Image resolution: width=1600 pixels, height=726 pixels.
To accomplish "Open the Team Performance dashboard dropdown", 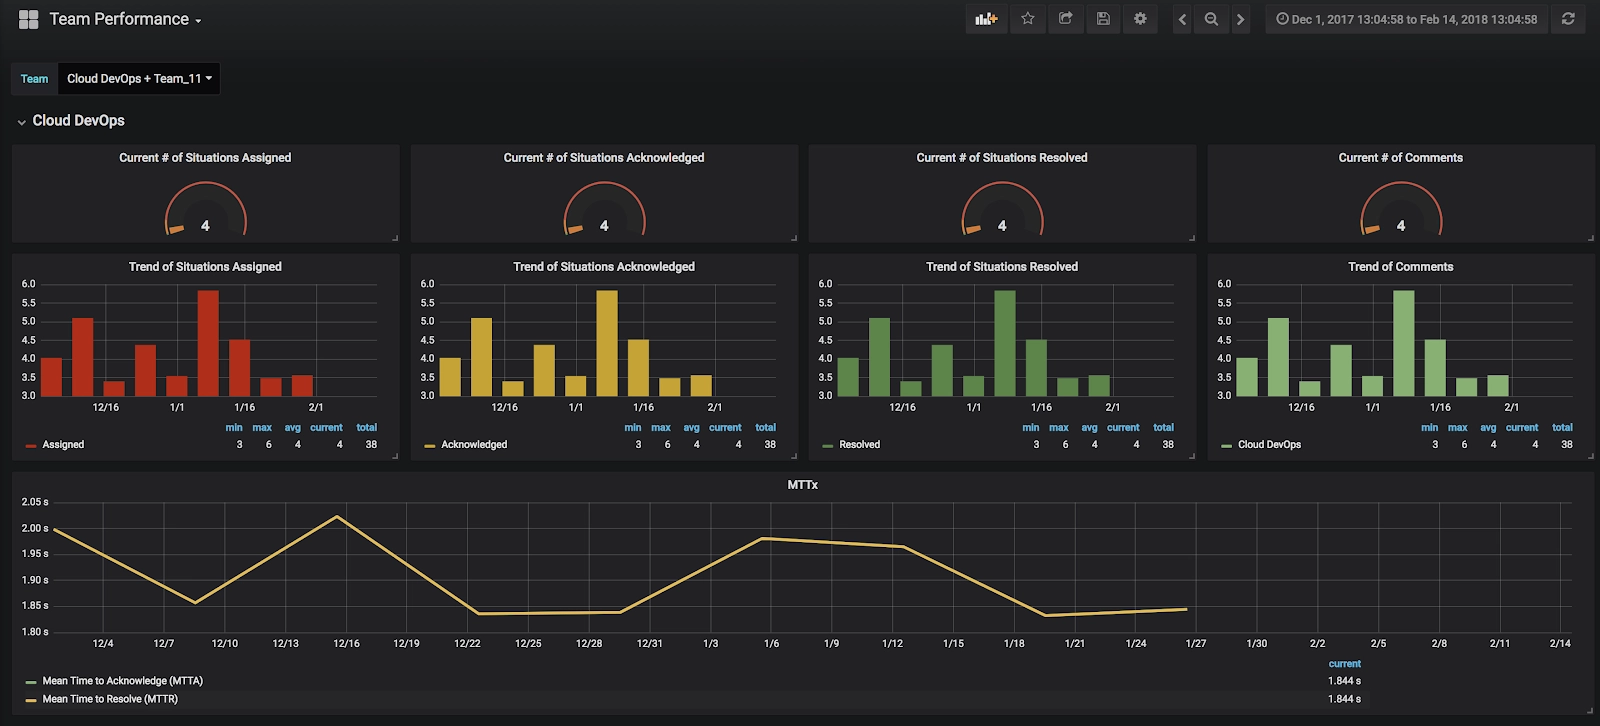I will coord(125,19).
